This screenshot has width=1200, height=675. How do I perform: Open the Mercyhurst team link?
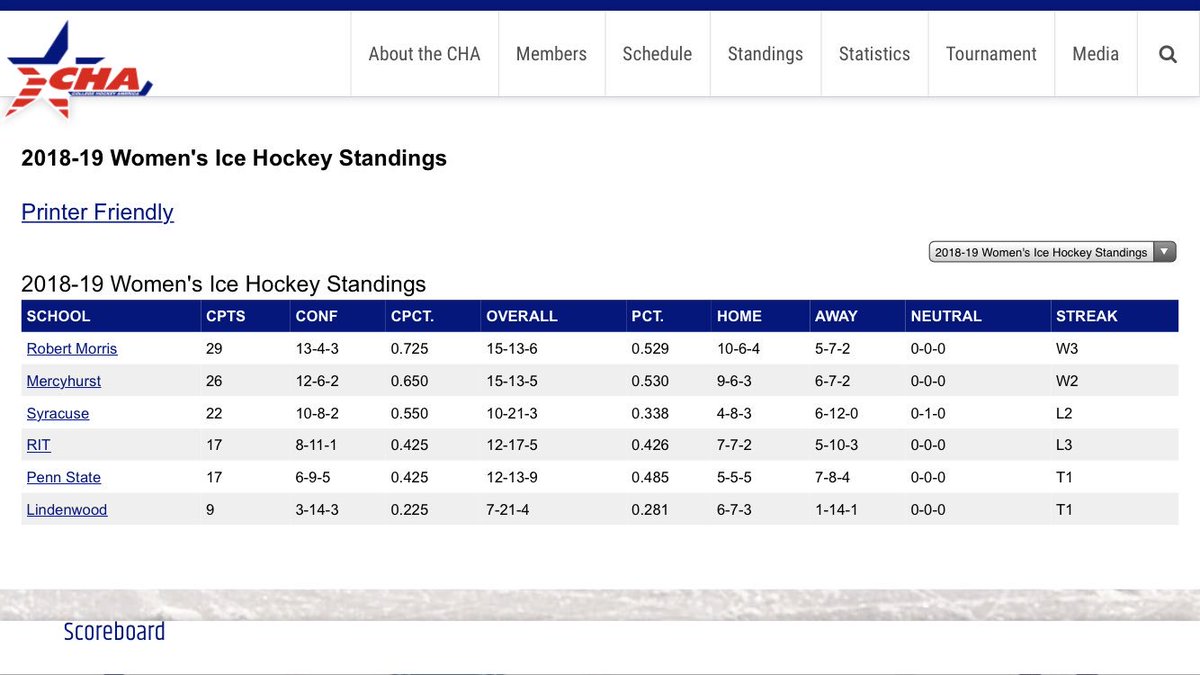point(64,381)
